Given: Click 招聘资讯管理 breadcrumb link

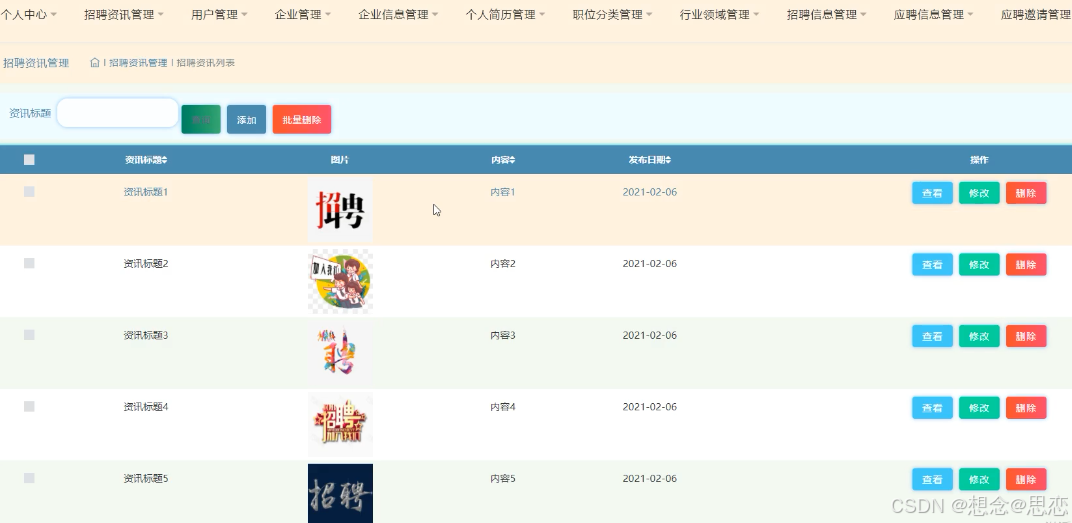Looking at the screenshot, I should [x=138, y=63].
